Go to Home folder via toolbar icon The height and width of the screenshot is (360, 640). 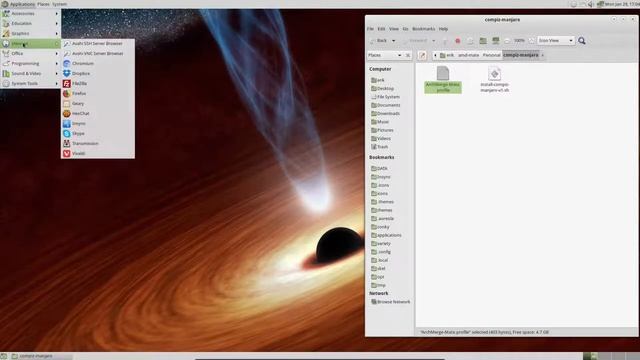(483, 41)
